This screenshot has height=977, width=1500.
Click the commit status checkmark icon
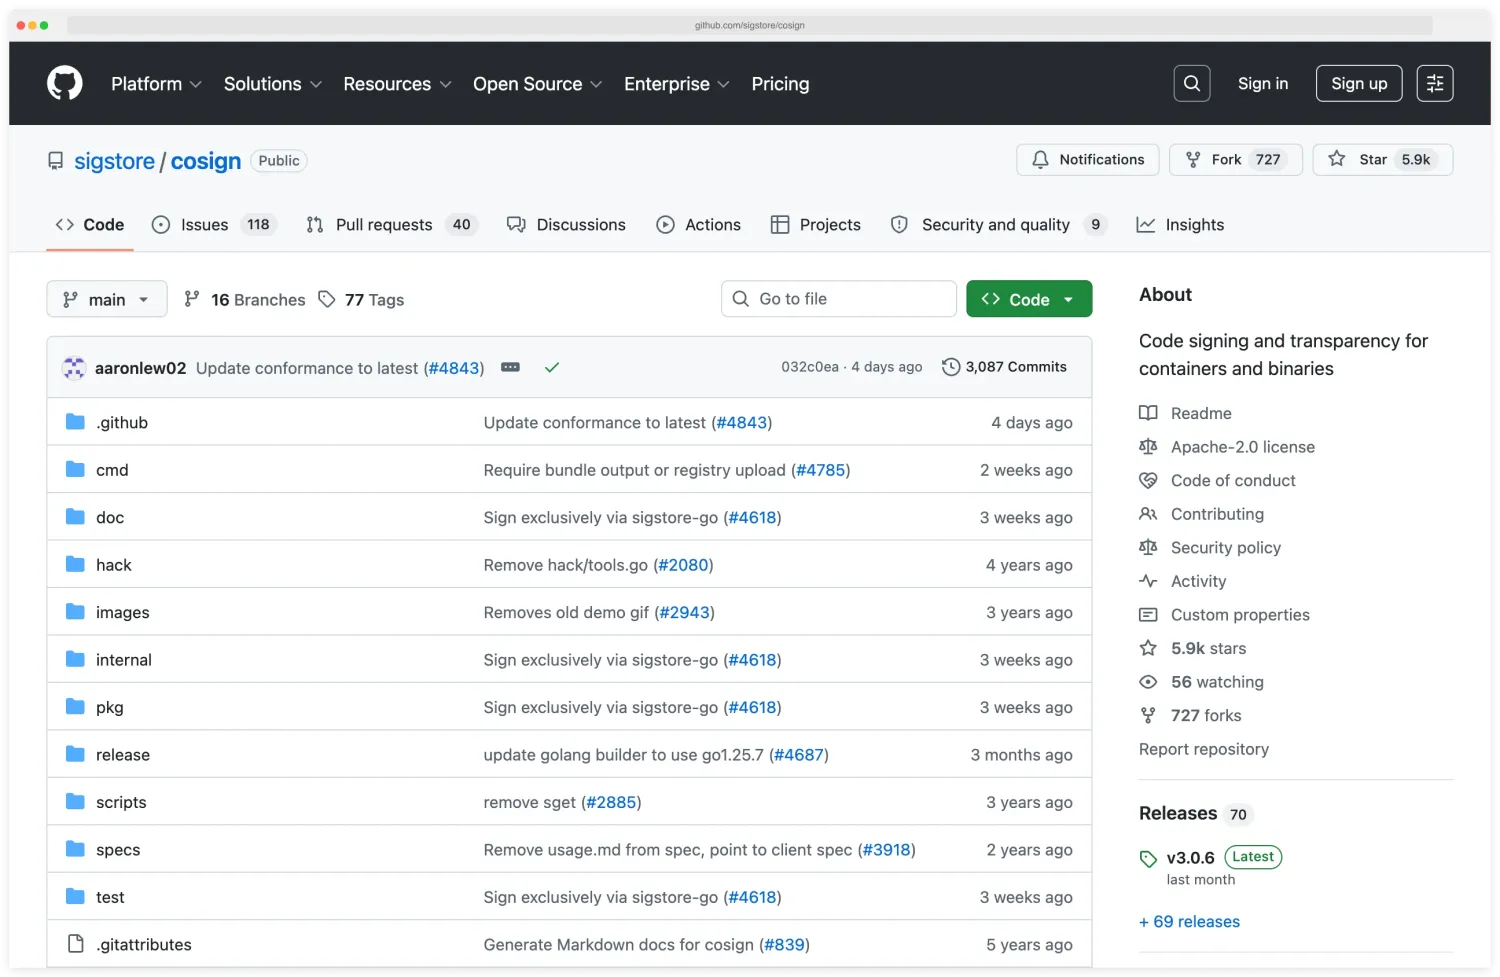pyautogui.click(x=551, y=367)
